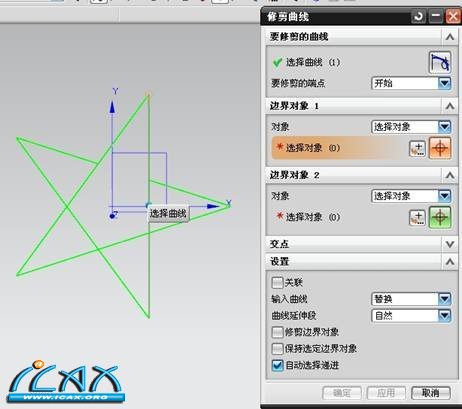The width and height of the screenshot is (462, 409).
Task: Close the 修剪曲线 dialog with the red X
Action: tap(453, 16)
